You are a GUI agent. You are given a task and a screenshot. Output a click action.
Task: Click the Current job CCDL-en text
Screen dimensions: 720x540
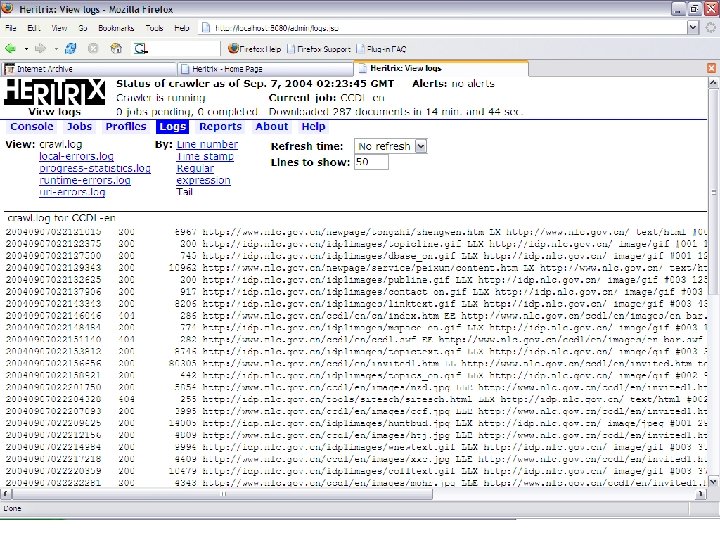326,98
